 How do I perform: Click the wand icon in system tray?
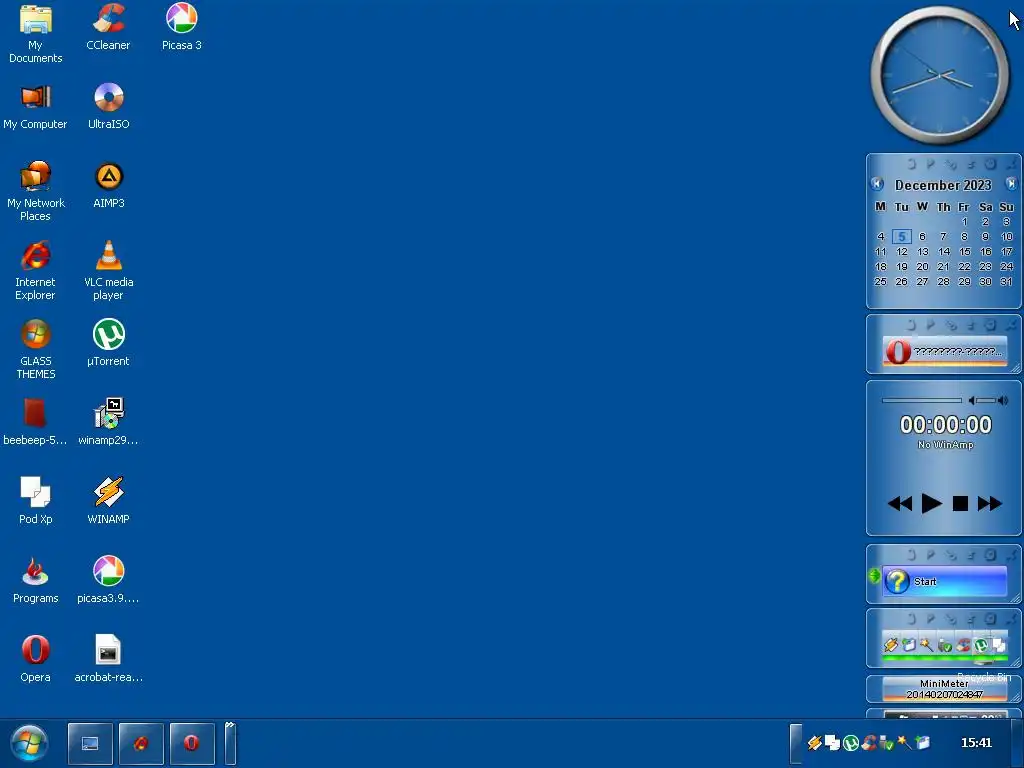click(904, 743)
